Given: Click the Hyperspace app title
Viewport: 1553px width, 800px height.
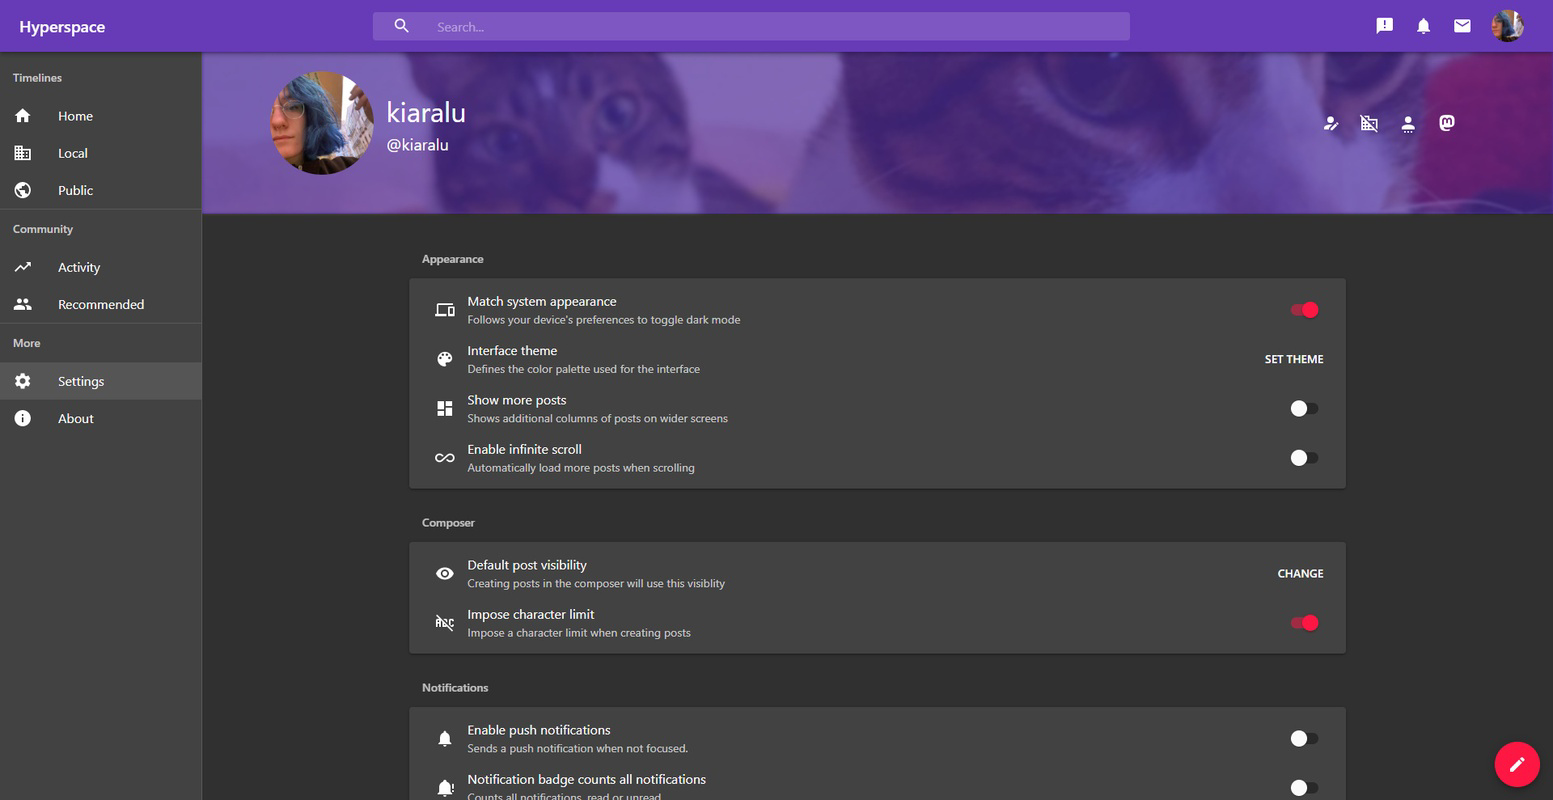Looking at the screenshot, I should tap(62, 27).
